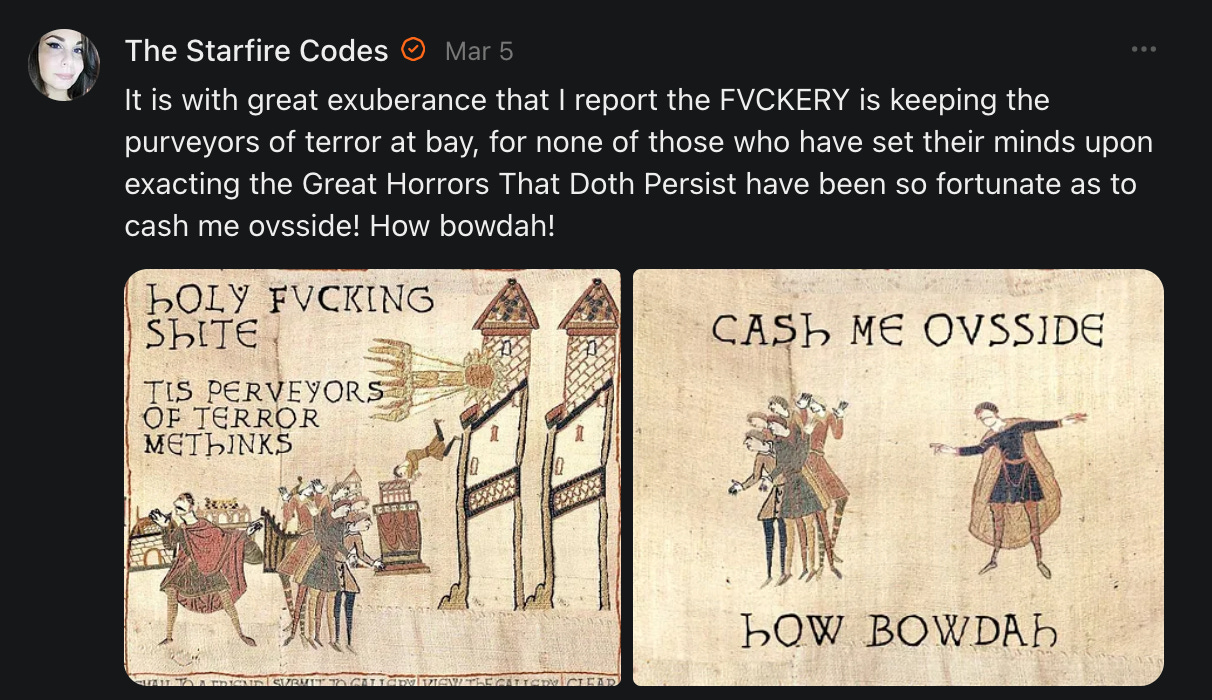1212x700 pixels.
Task: Open The Starfire Codes profile avatar
Action: click(x=64, y=65)
